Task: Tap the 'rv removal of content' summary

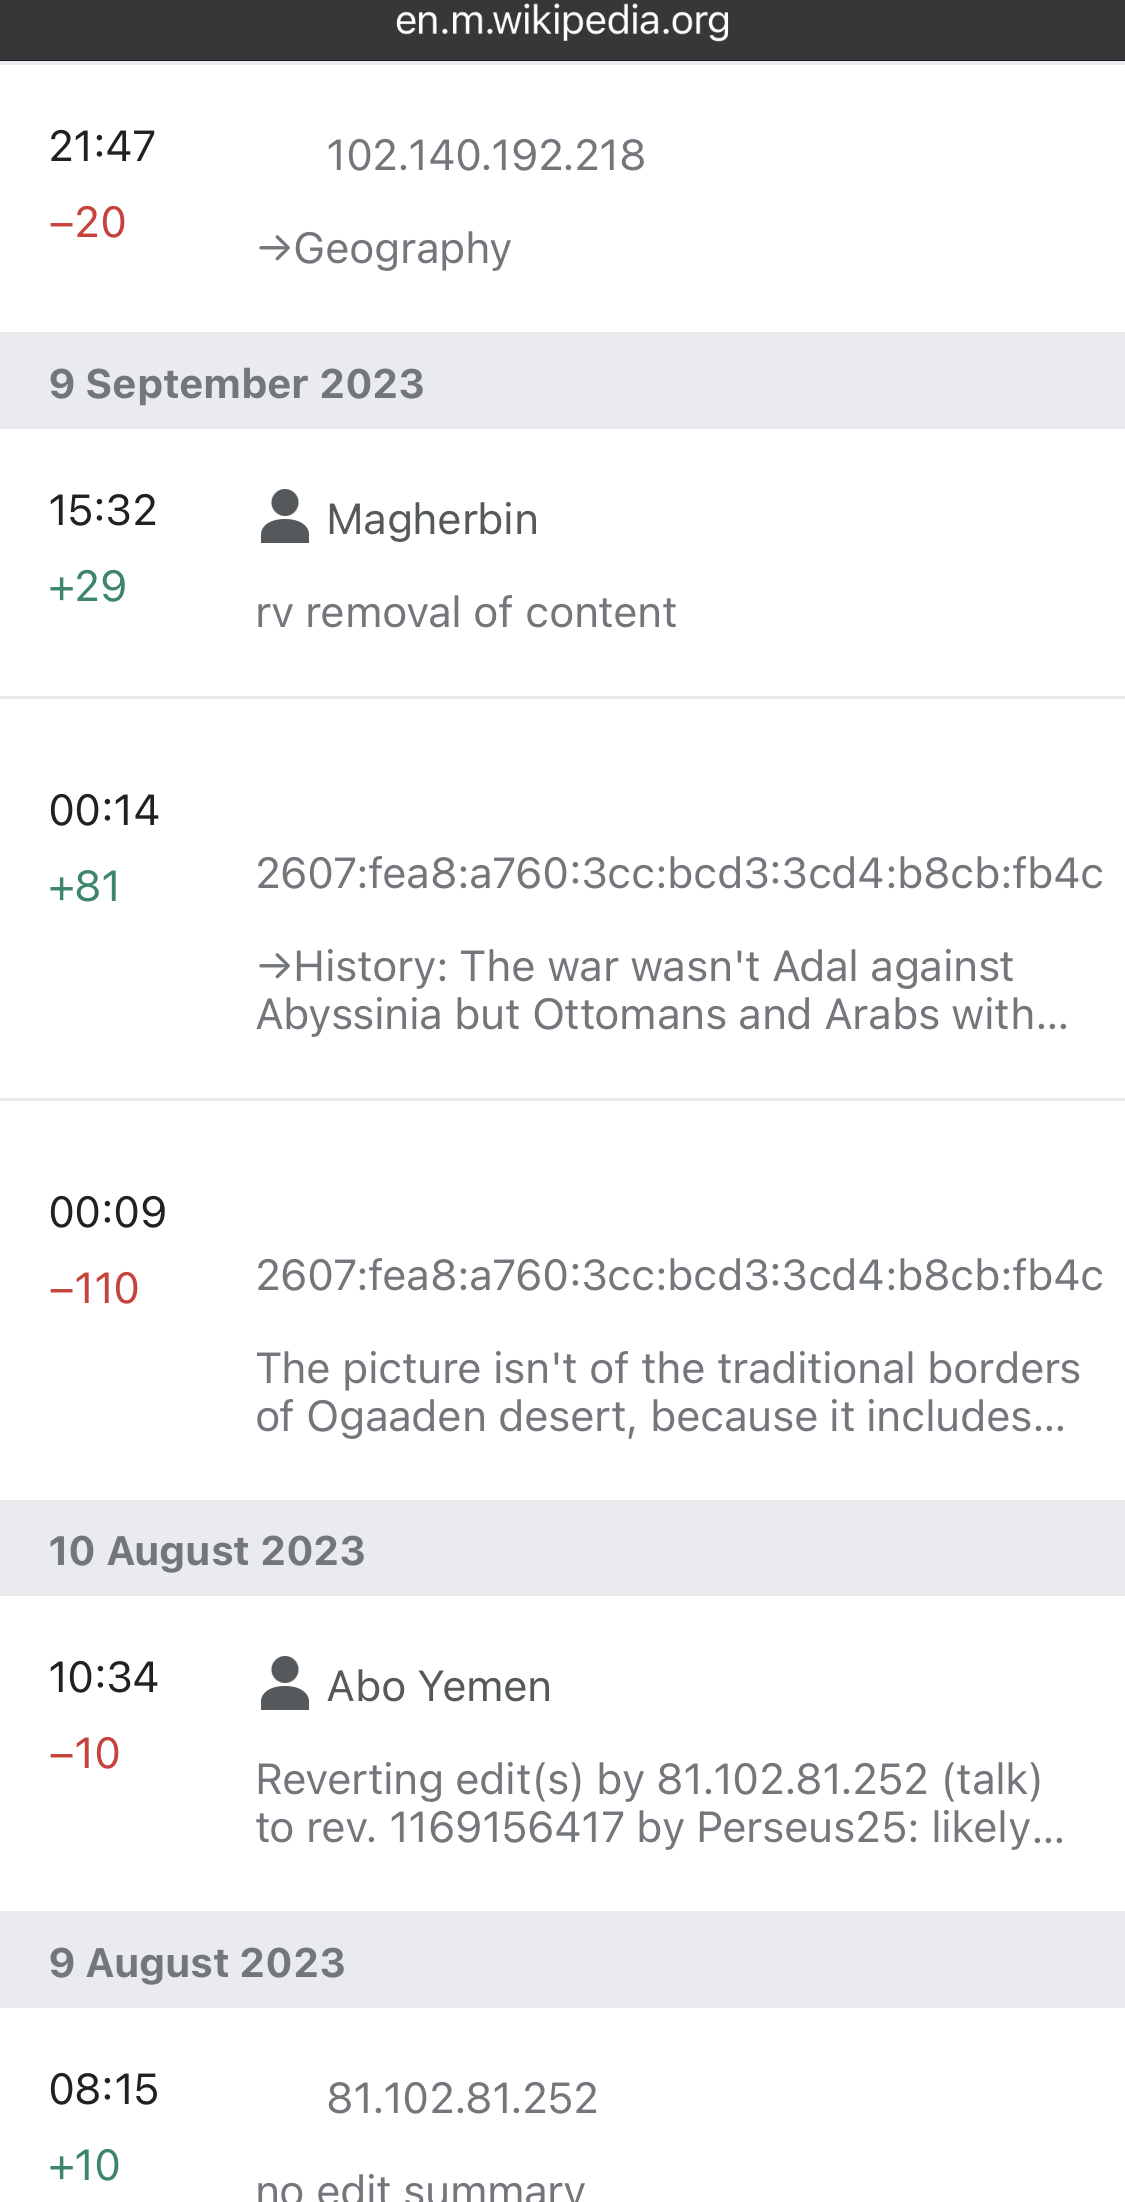Action: pos(466,613)
